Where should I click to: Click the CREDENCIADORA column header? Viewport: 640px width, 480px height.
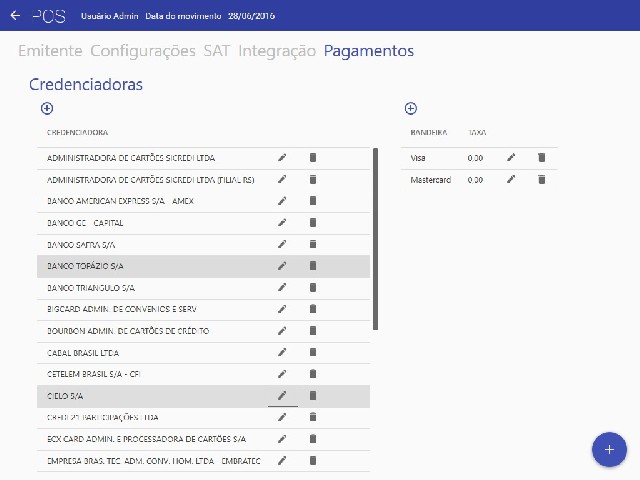point(78,133)
